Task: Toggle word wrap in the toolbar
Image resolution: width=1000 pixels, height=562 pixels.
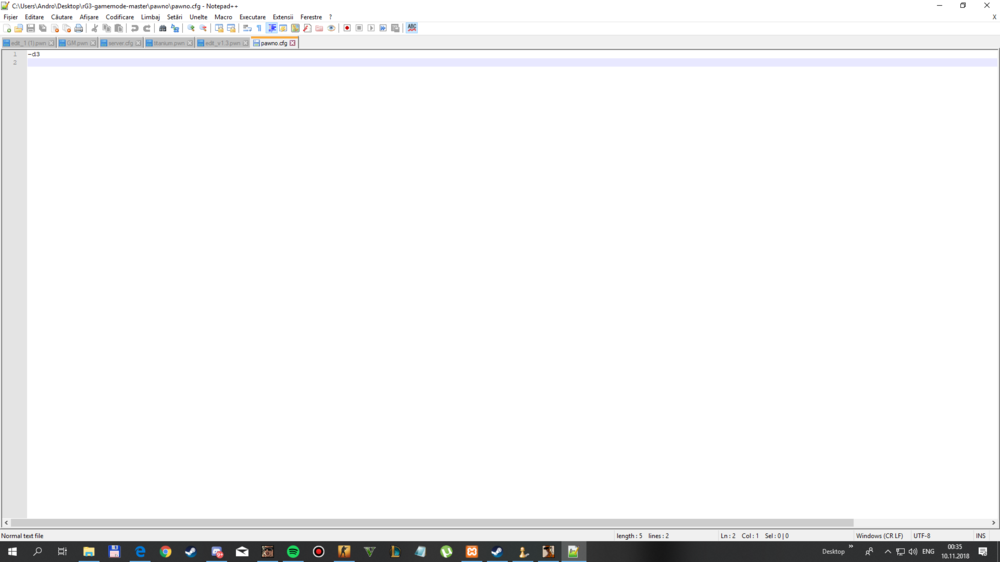Action: tap(247, 28)
